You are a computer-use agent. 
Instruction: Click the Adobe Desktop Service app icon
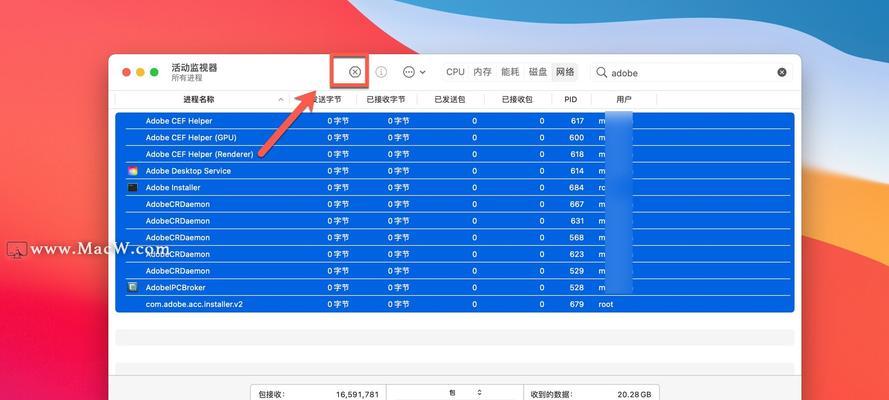click(x=133, y=171)
